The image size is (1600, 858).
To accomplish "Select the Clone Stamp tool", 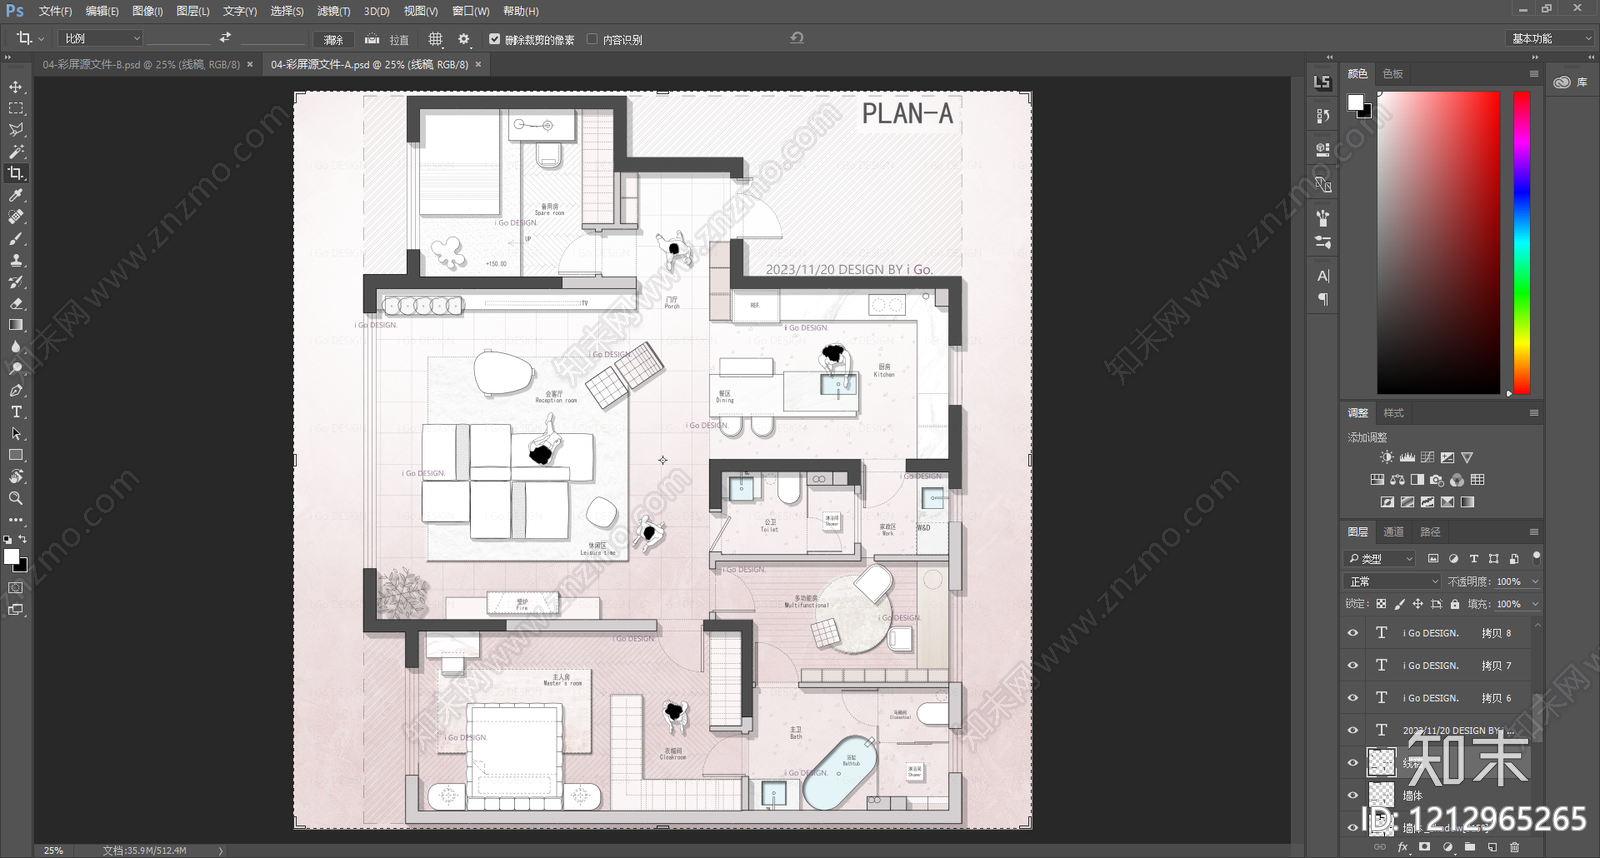I will click(16, 260).
